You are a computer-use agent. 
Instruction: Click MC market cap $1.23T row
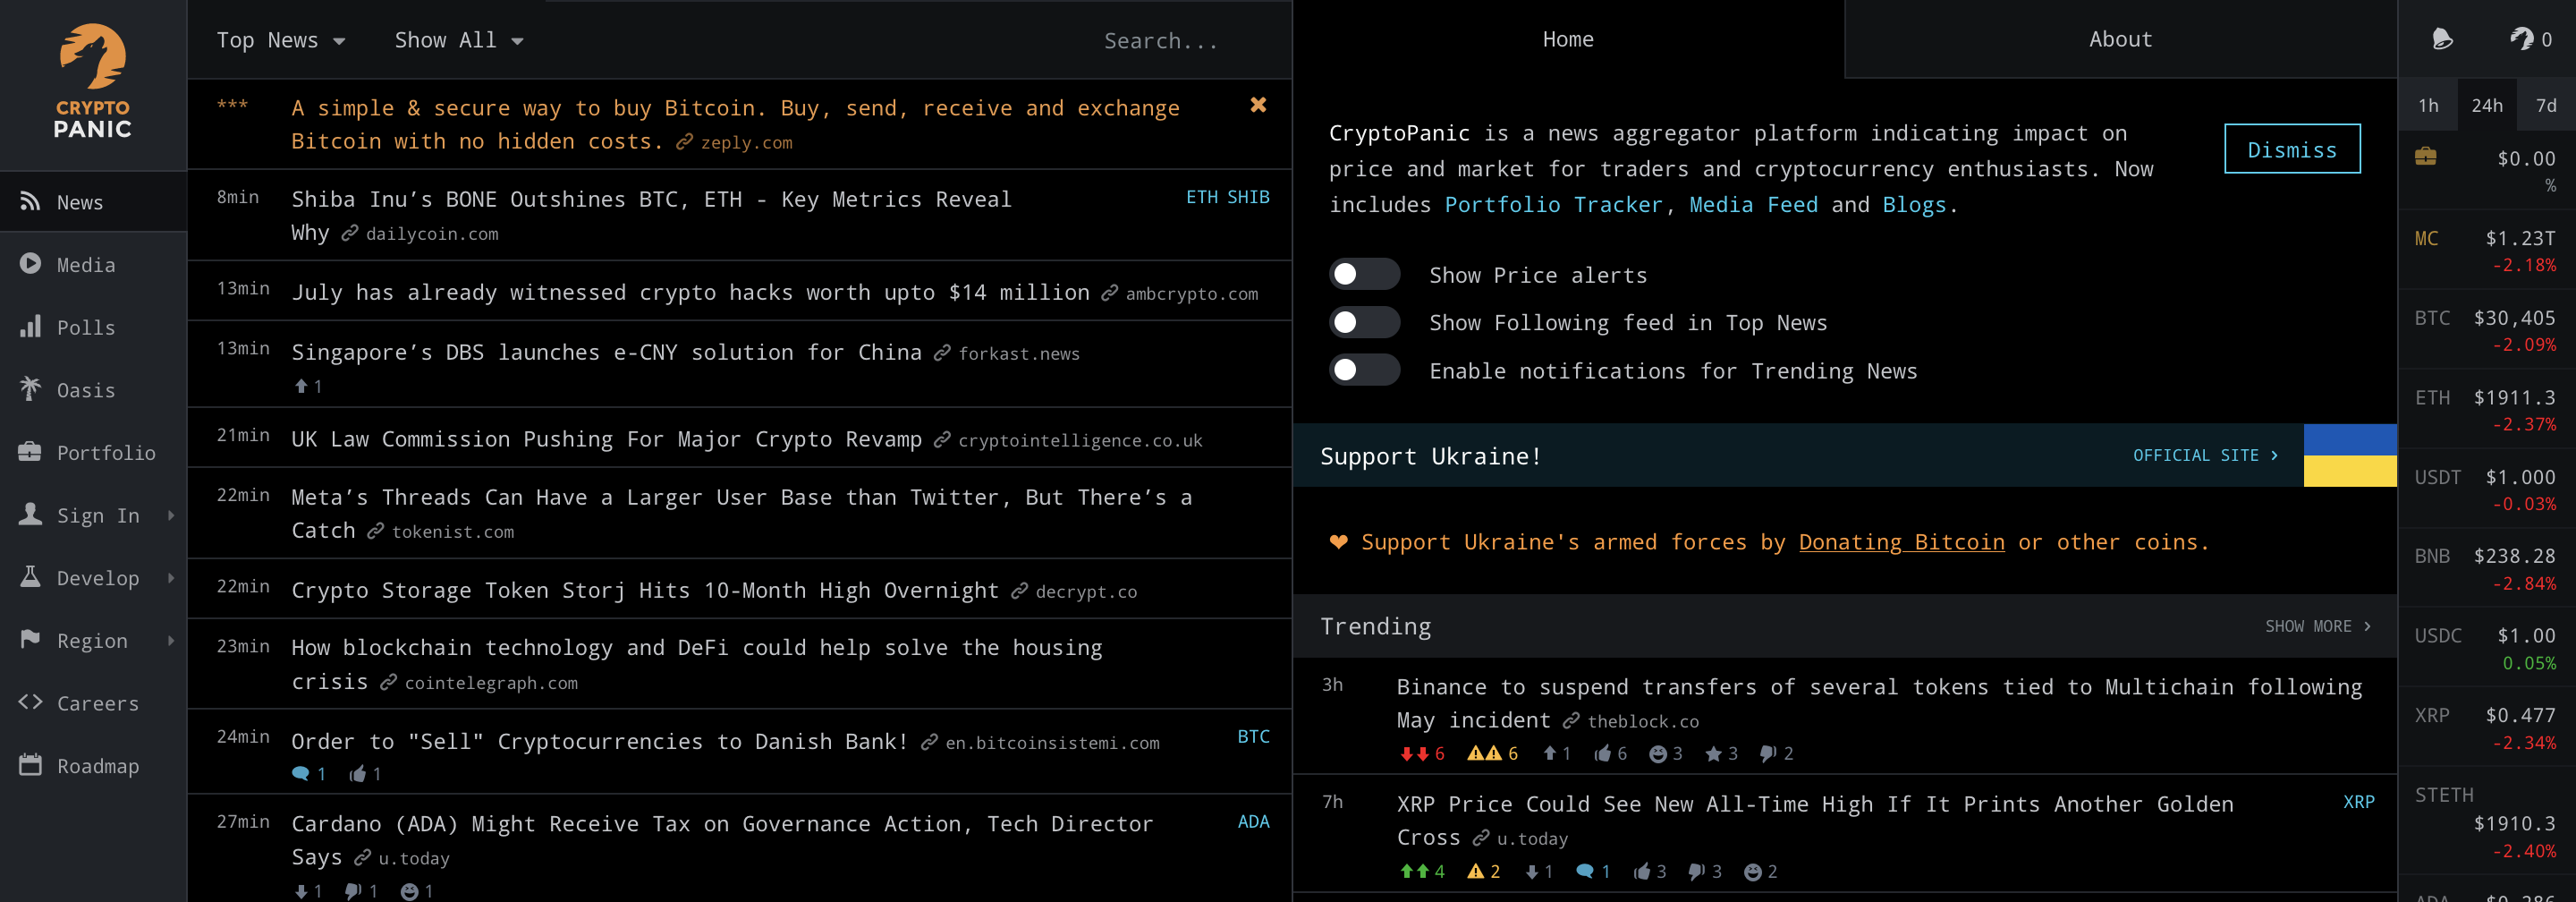point(2486,250)
